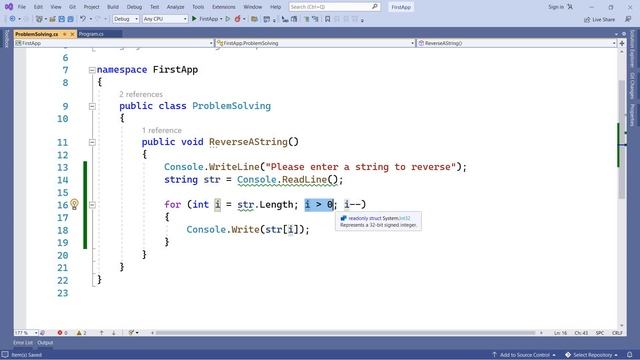Screen dimensions: 640x360
Task: Click the bookmark icon in the toolbar
Action: [327, 19]
